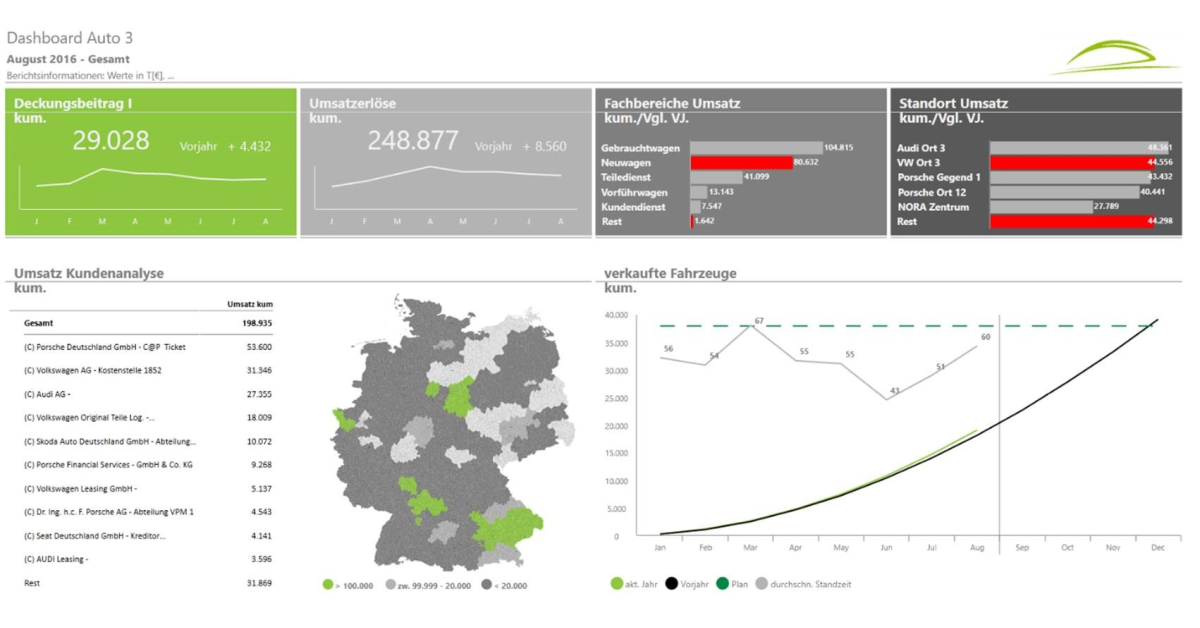Select the 31.869 Rest value in customer table
Viewport: 1200px width, 628px height.
tap(258, 583)
